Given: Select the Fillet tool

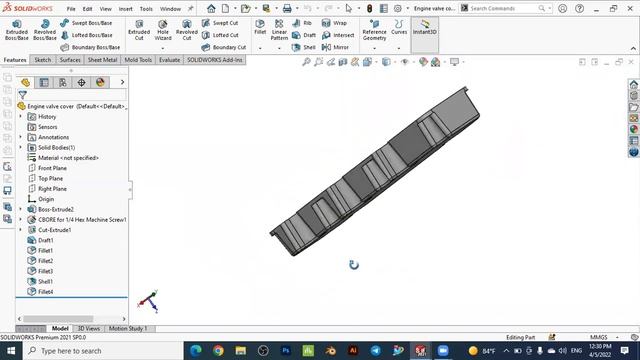Looking at the screenshot, I should coord(260,27).
